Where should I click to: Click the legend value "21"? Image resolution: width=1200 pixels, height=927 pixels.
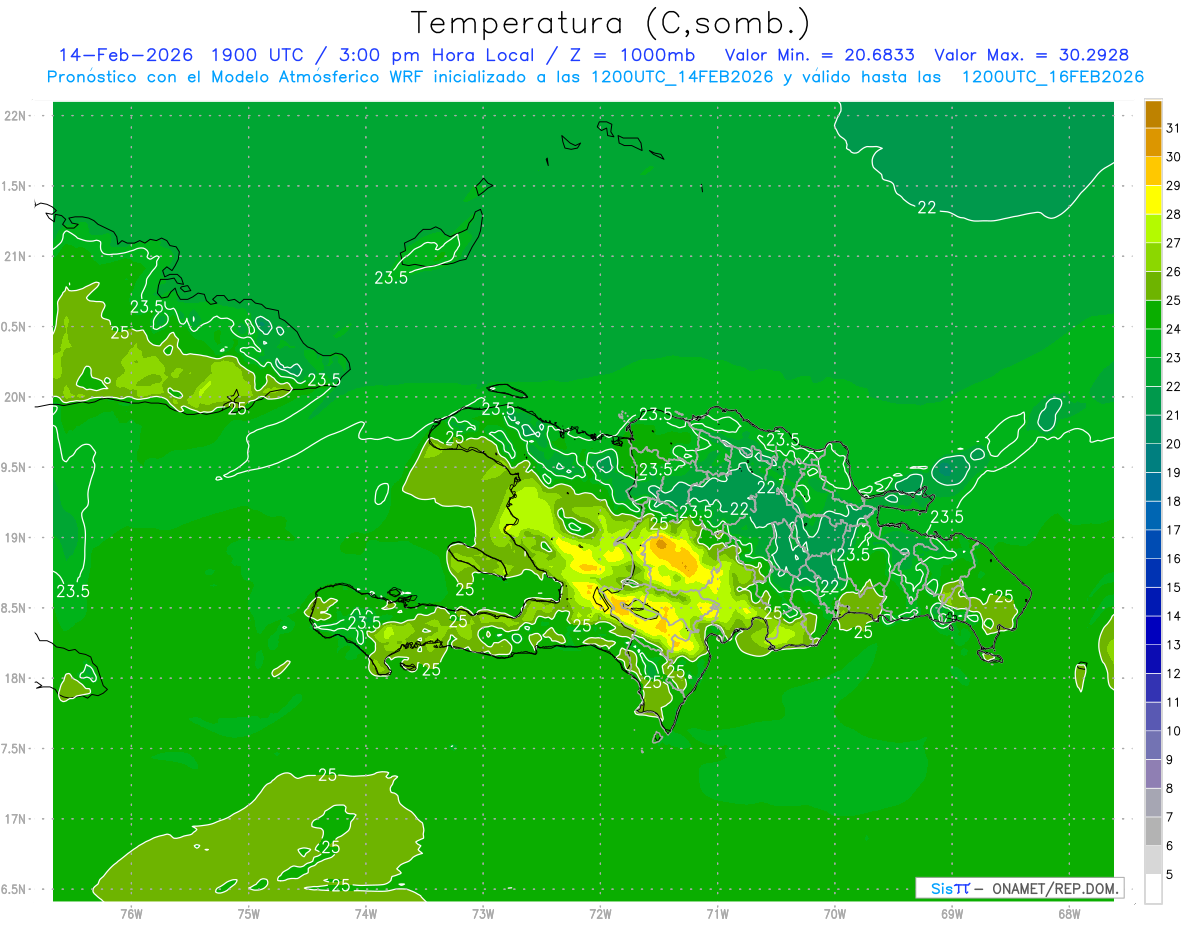pos(1174,415)
